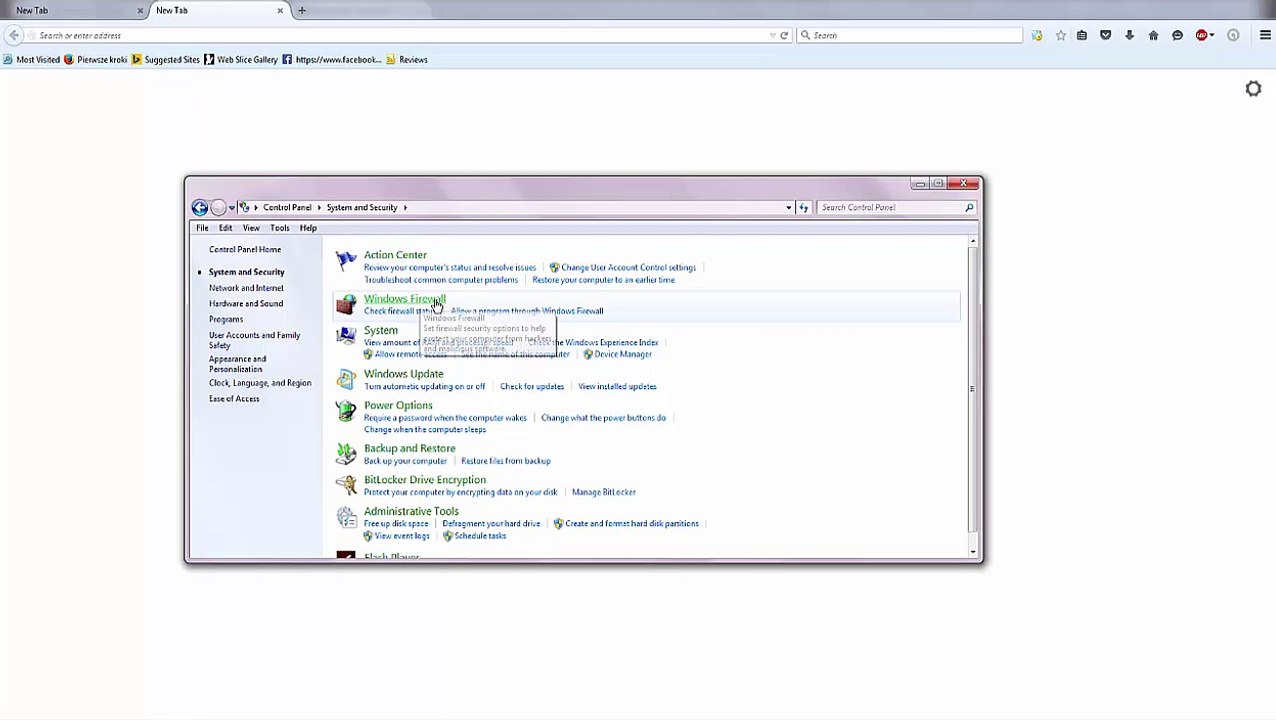Open the View menu
1276x720 pixels.
coord(251,228)
